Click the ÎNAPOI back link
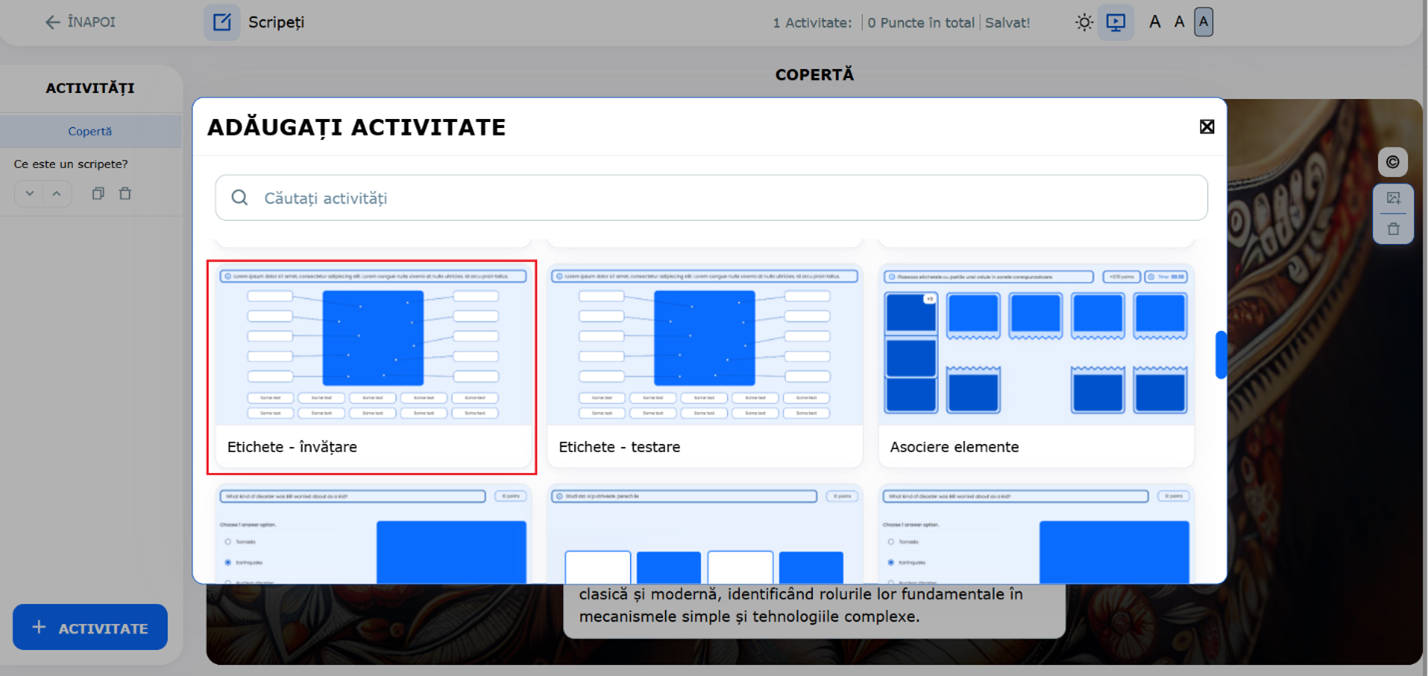Screen dimensions: 1428x676 pyautogui.click(x=80, y=22)
